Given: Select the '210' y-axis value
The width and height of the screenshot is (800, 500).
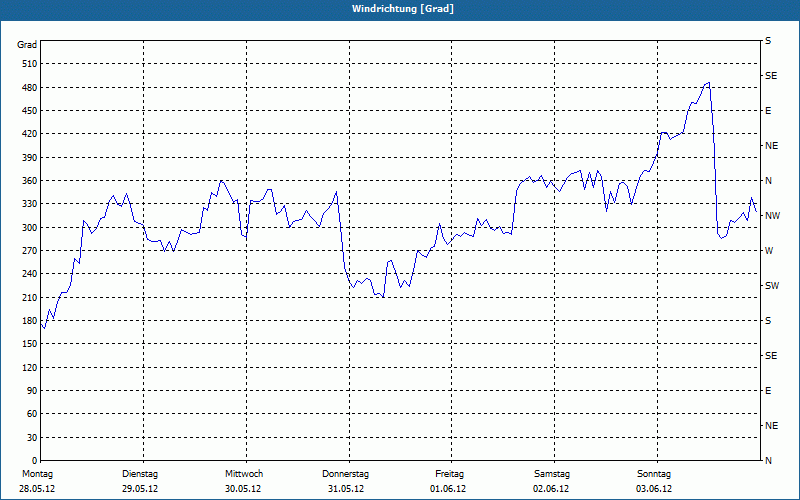Looking at the screenshot, I should click(x=30, y=297).
